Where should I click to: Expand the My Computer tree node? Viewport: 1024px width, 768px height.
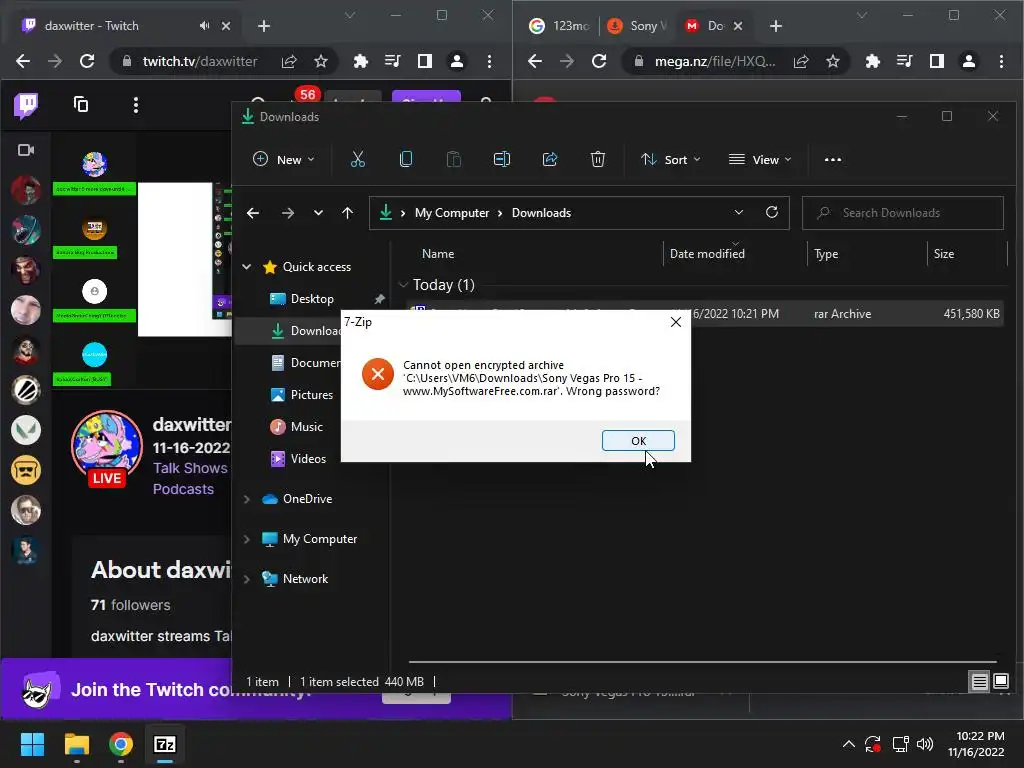pos(247,539)
